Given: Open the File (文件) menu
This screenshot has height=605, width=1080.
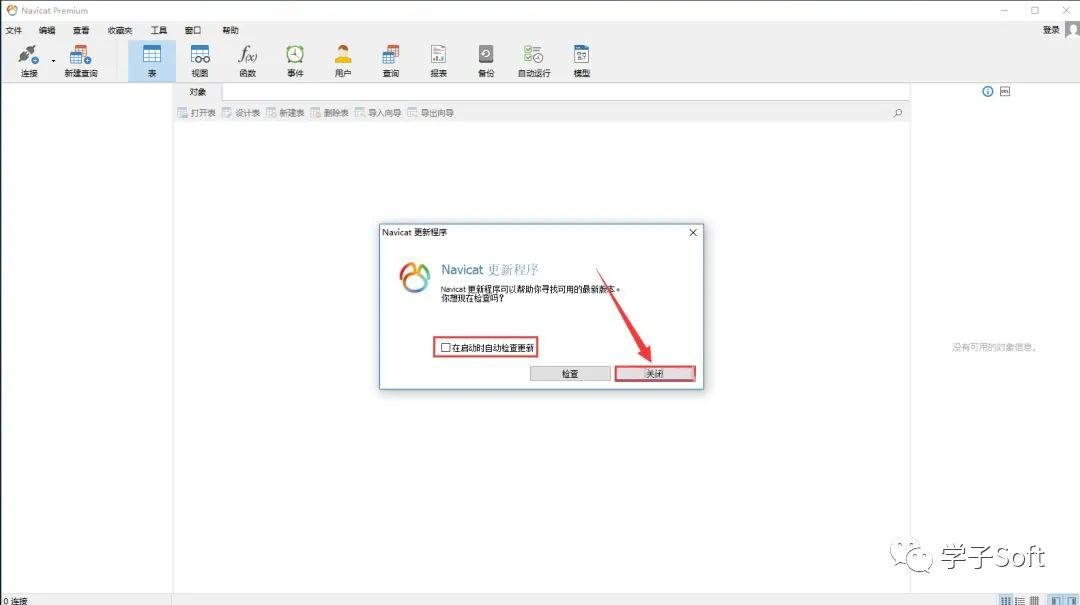Looking at the screenshot, I should pyautogui.click(x=14, y=30).
